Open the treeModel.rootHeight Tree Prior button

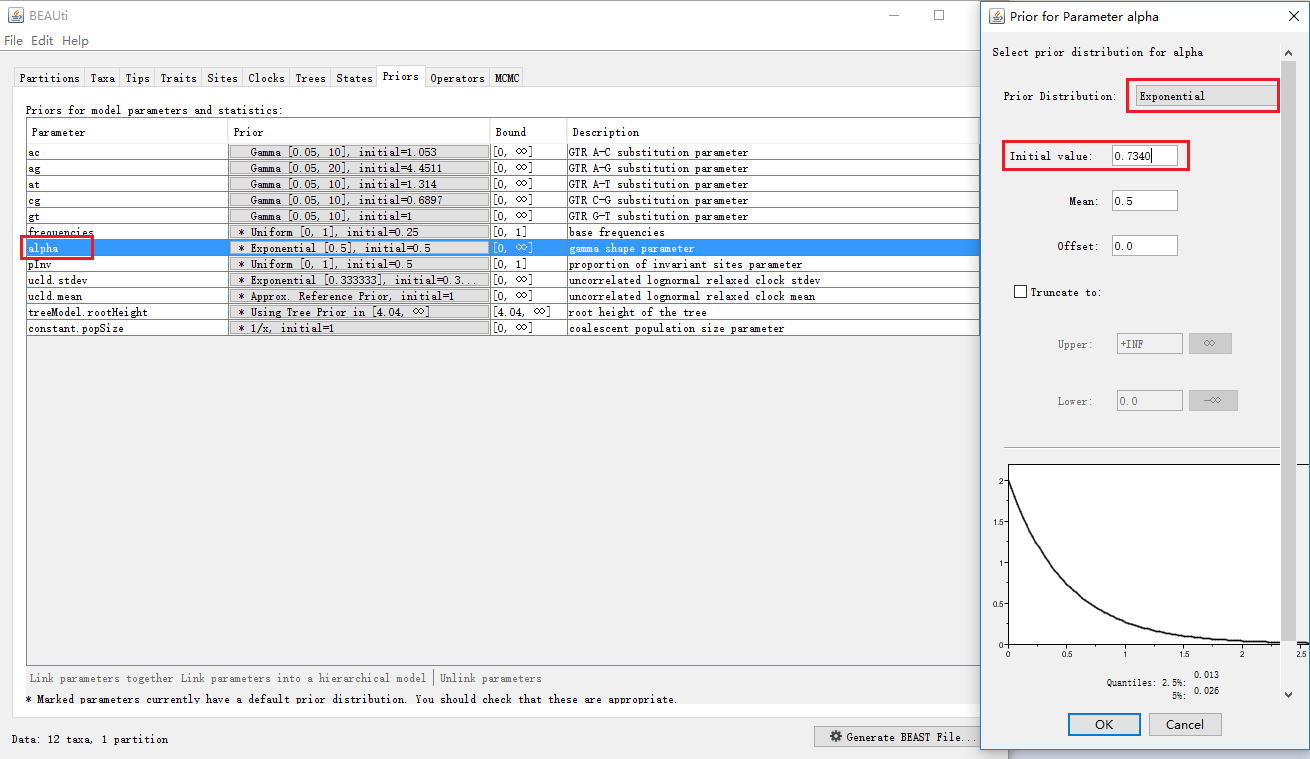[359, 312]
